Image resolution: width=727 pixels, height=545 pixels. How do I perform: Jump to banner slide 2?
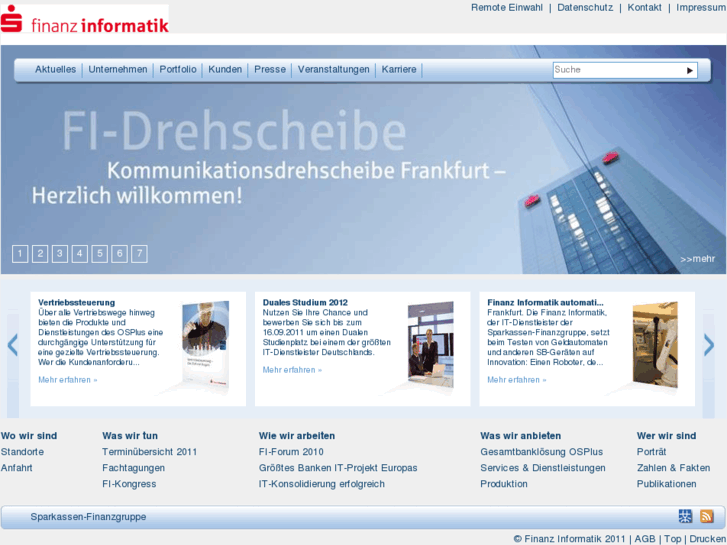40,254
